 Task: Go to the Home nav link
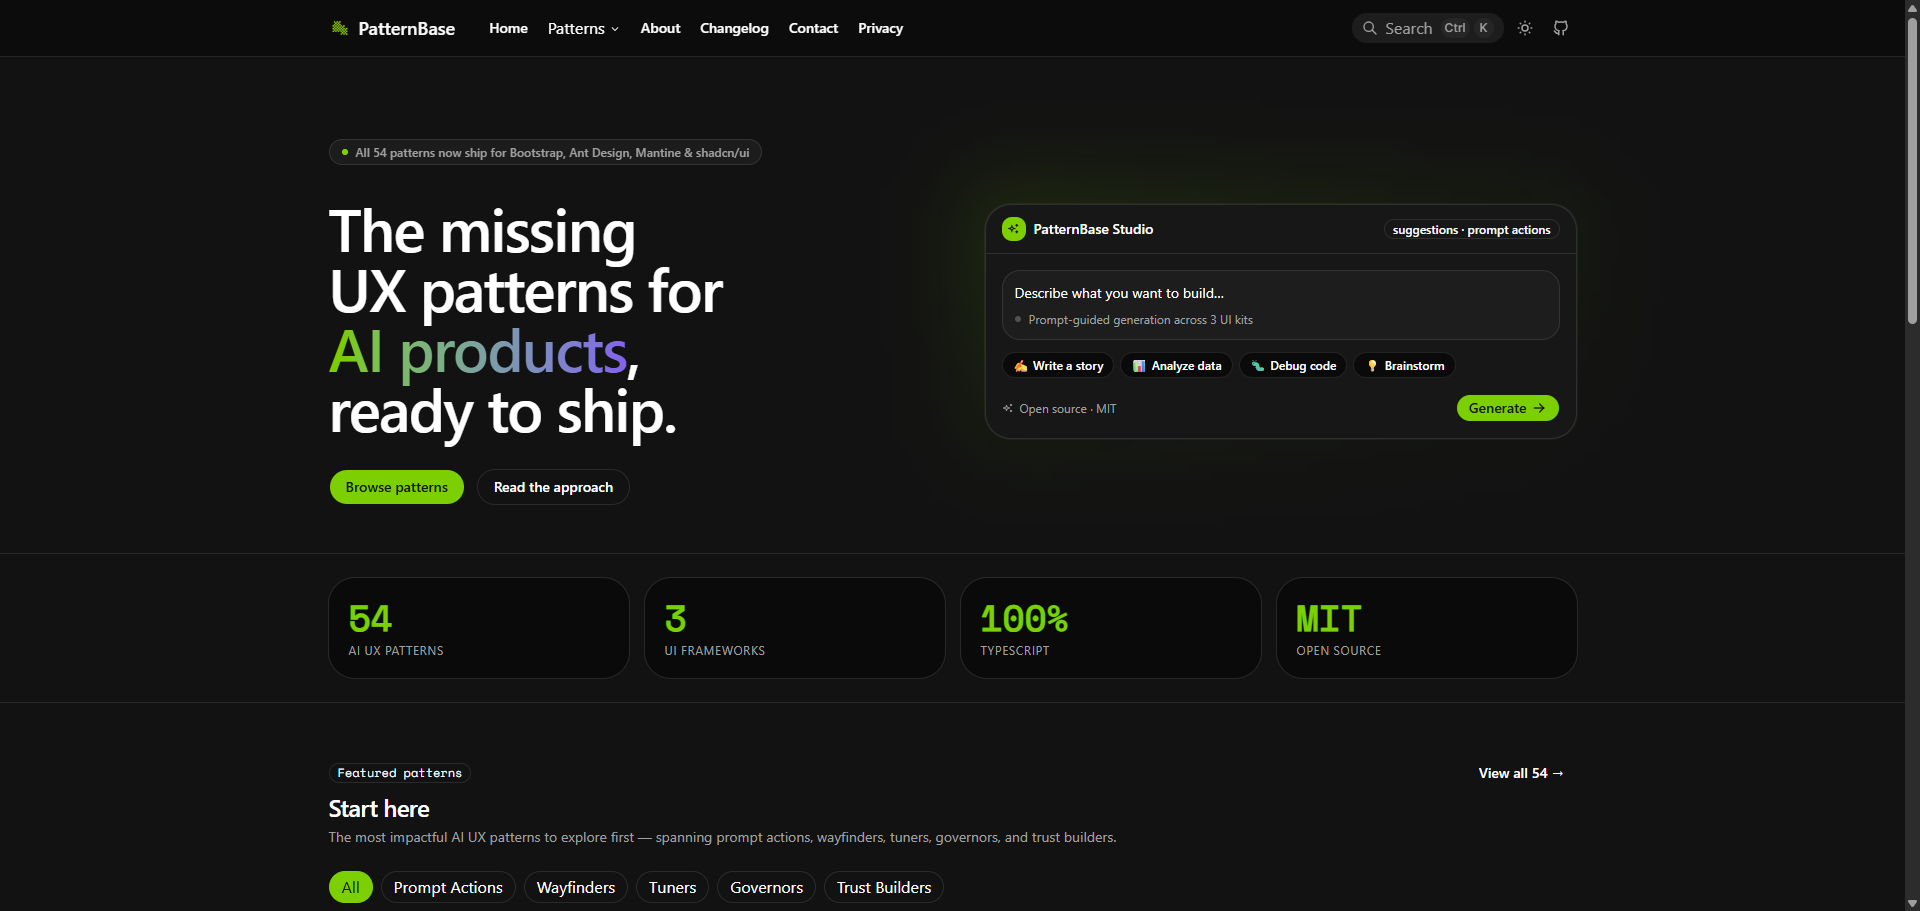coord(508,28)
